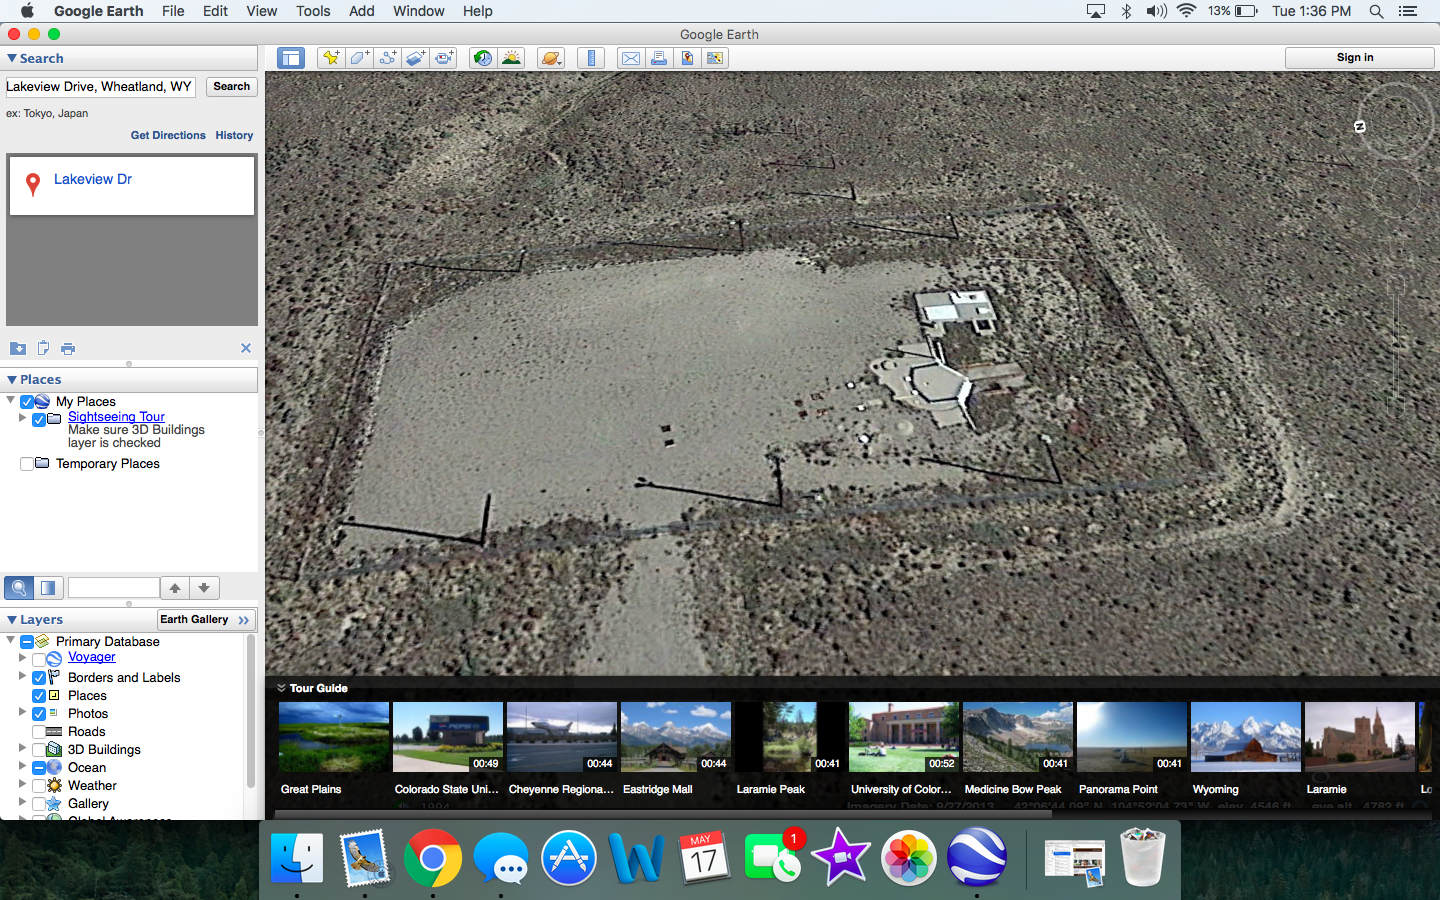Toggle My Places checkbox
Screen dimensions: 1440x900
tap(27, 402)
